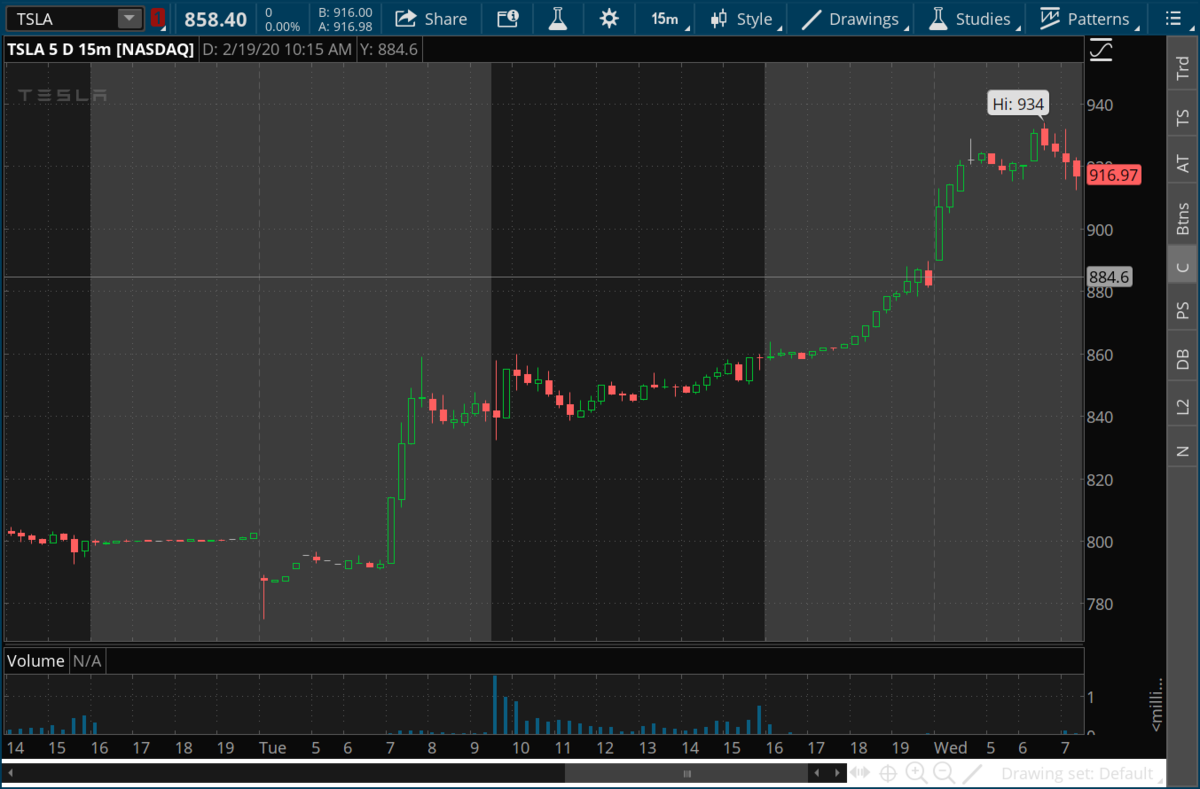Click the B: 916.00 bid quote
Screen dimensions: 1200x789
pos(345,12)
